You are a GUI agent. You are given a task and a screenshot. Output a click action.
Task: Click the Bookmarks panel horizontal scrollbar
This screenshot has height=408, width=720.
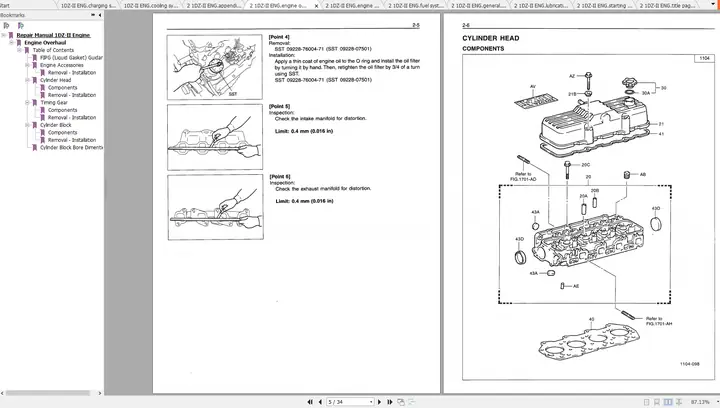(48, 393)
